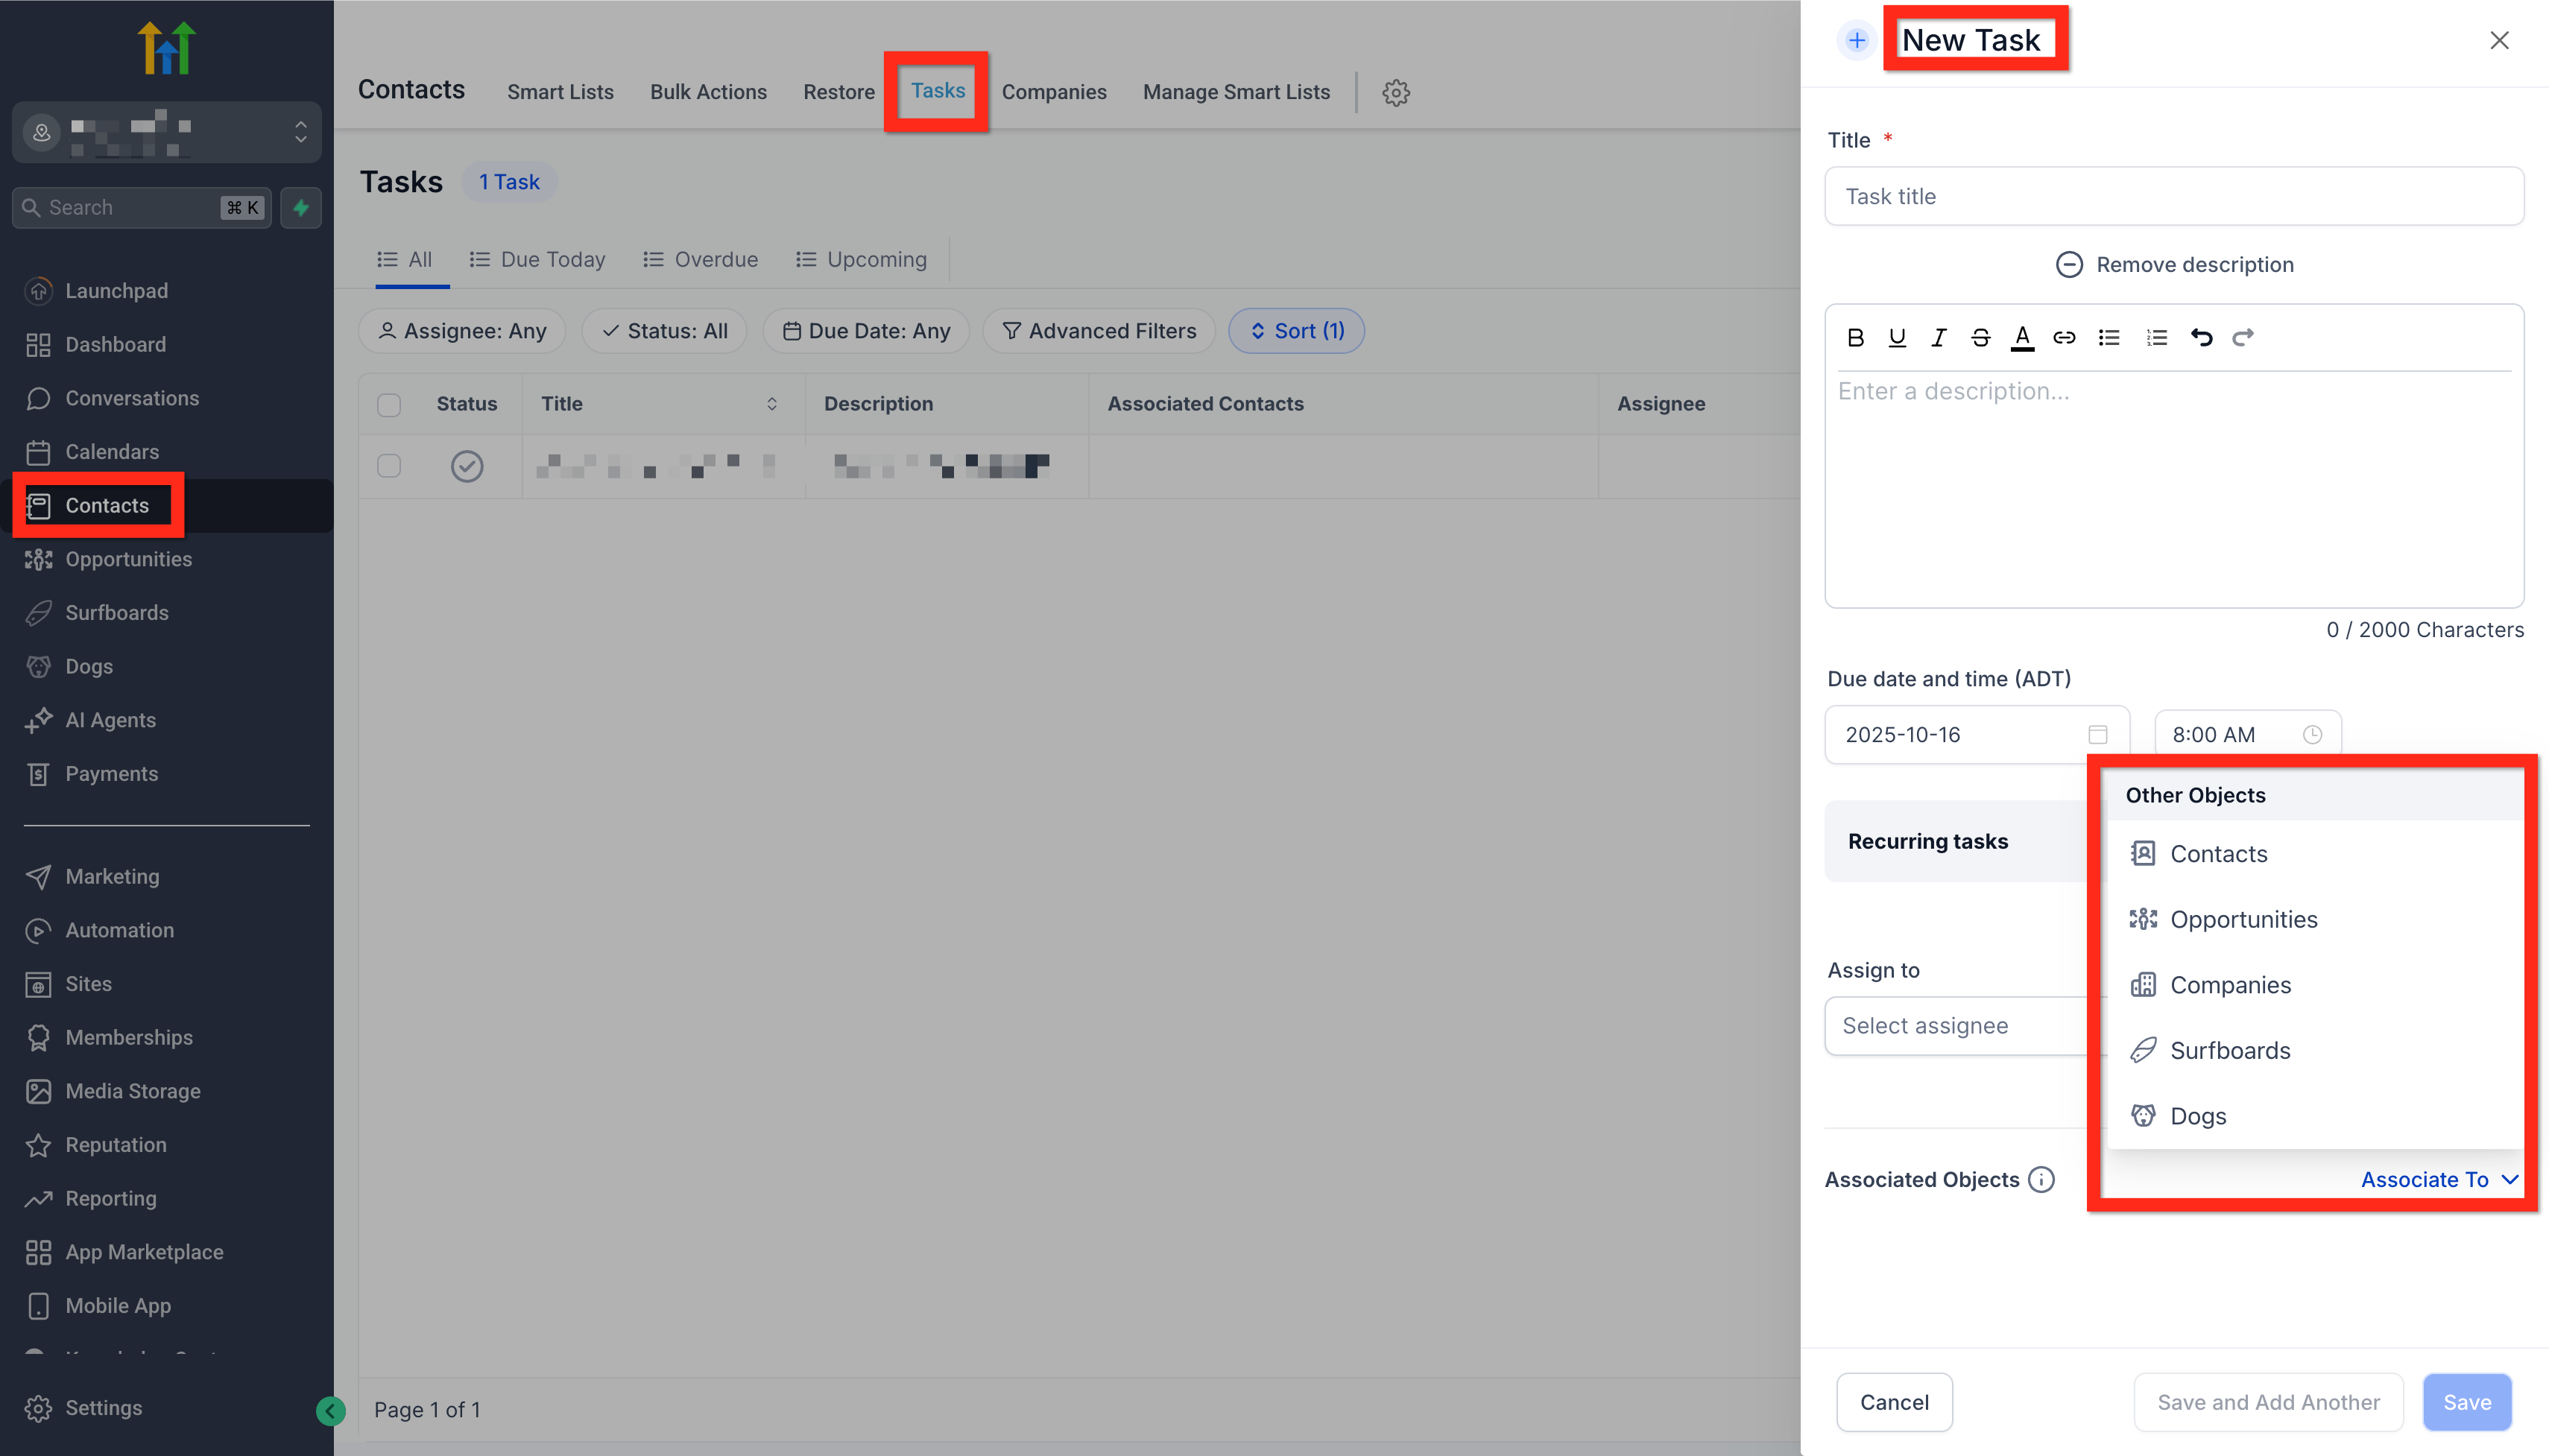The height and width of the screenshot is (1456, 2549).
Task: Click the bulleted list icon
Action: (2109, 338)
